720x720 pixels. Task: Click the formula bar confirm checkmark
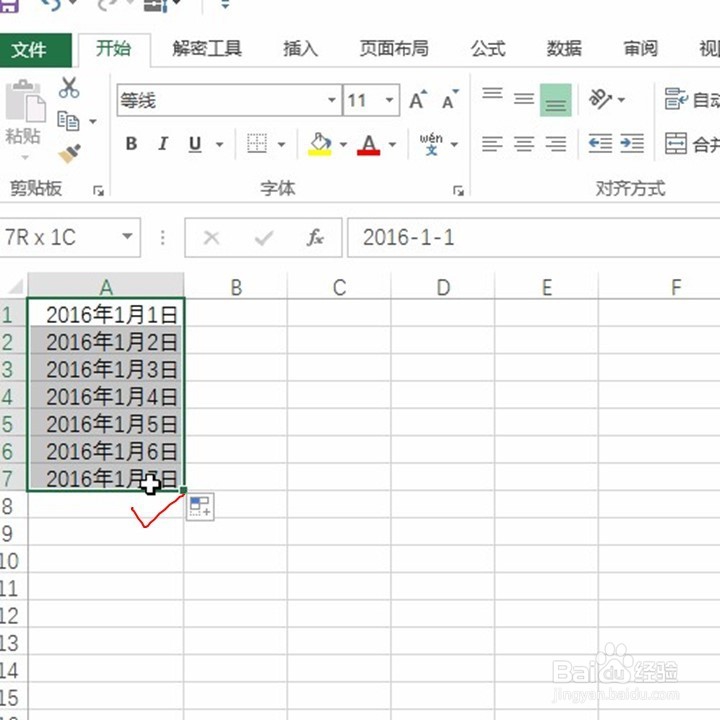pos(264,237)
